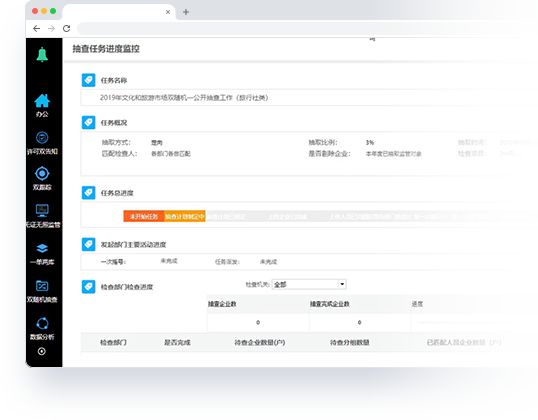Open the 无证无照监管 monitor icon
The width and height of the screenshot is (538, 420).
[42, 210]
